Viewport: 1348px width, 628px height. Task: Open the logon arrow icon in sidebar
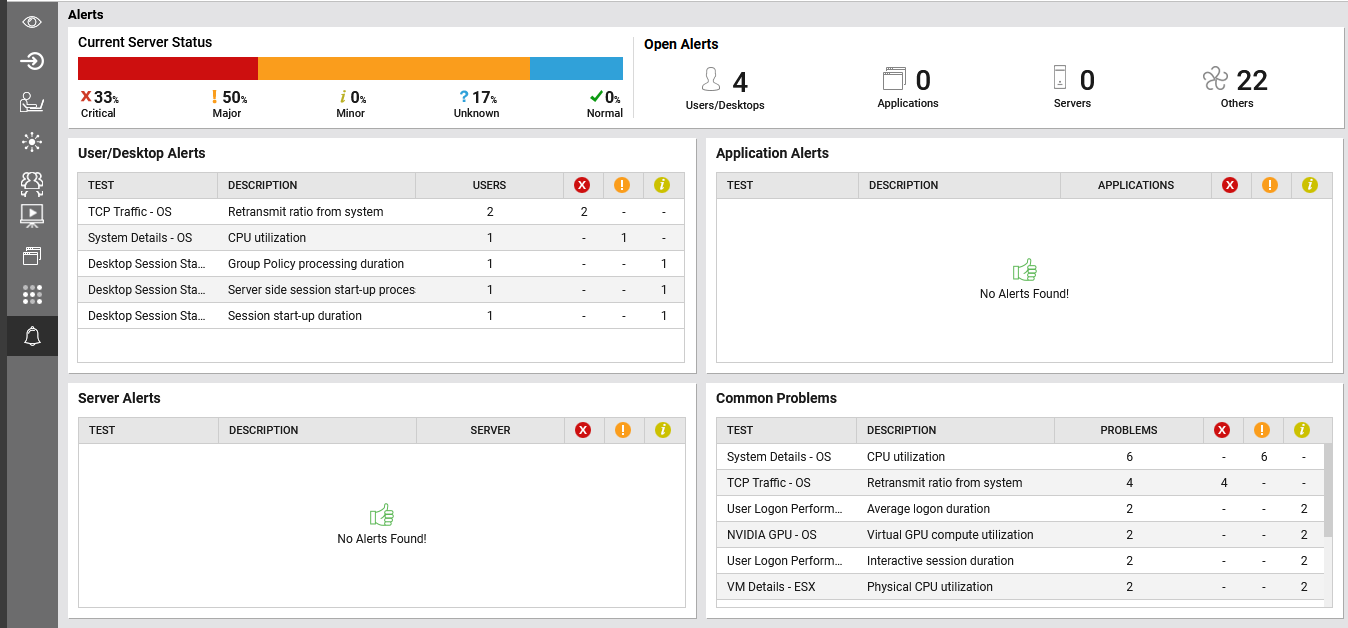tap(32, 62)
